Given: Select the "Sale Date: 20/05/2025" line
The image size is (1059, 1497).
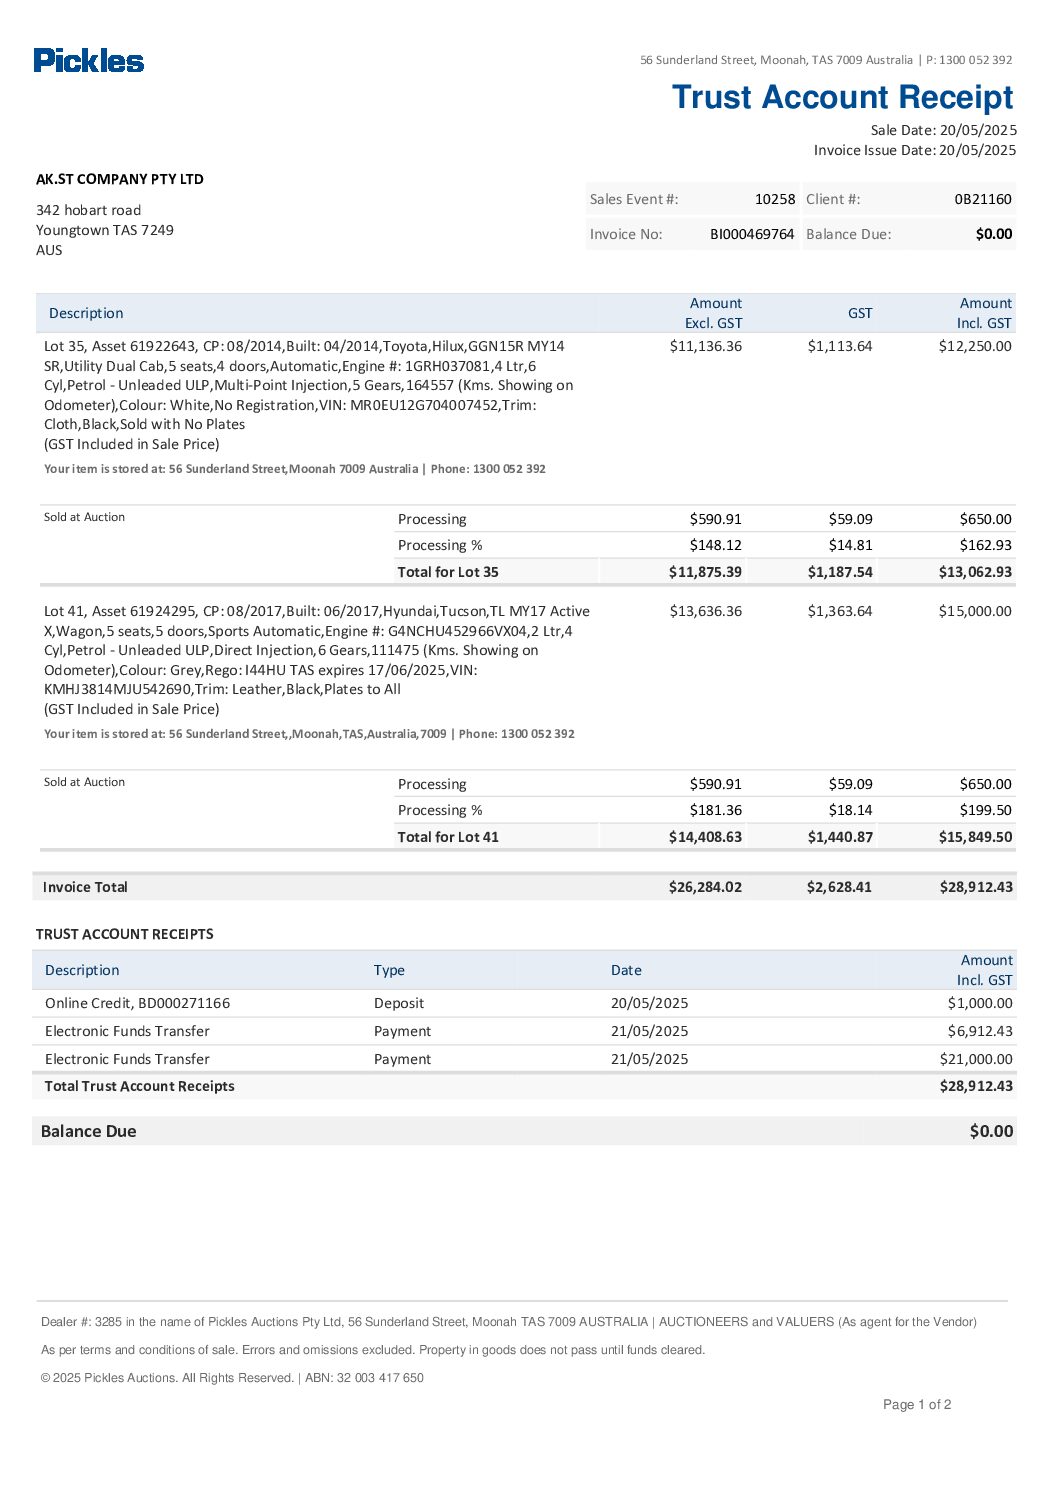Looking at the screenshot, I should click(943, 130).
